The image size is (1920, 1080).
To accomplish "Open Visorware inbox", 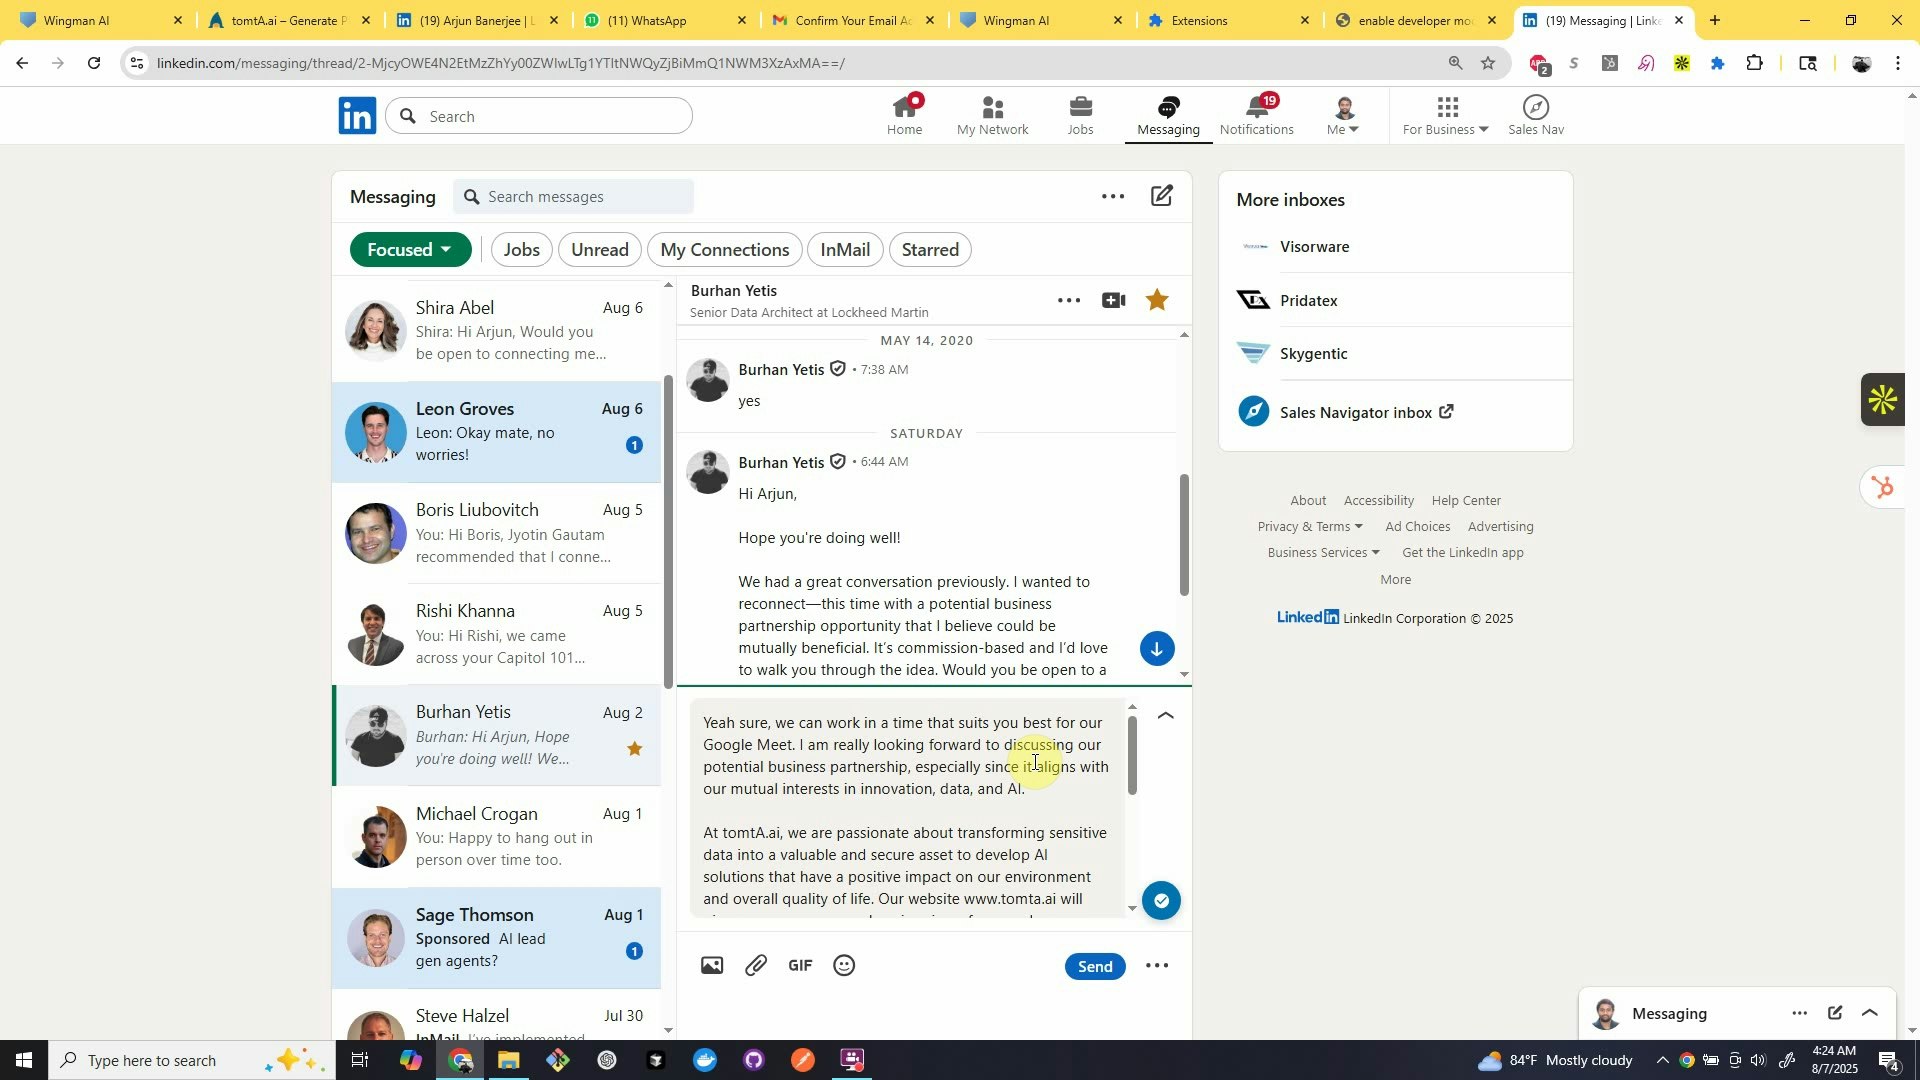I will point(1395,247).
